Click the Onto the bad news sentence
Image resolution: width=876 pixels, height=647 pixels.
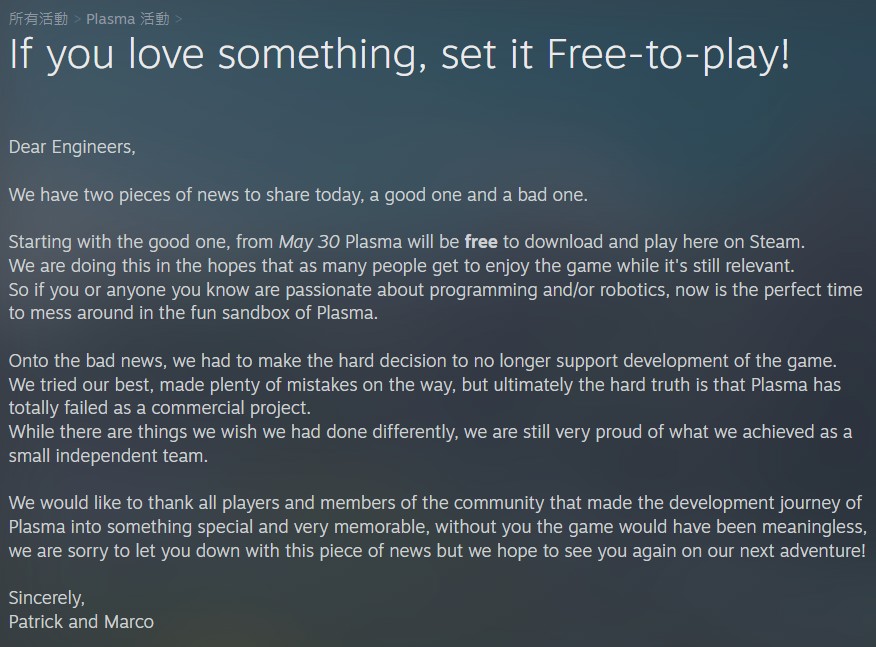coord(422,361)
